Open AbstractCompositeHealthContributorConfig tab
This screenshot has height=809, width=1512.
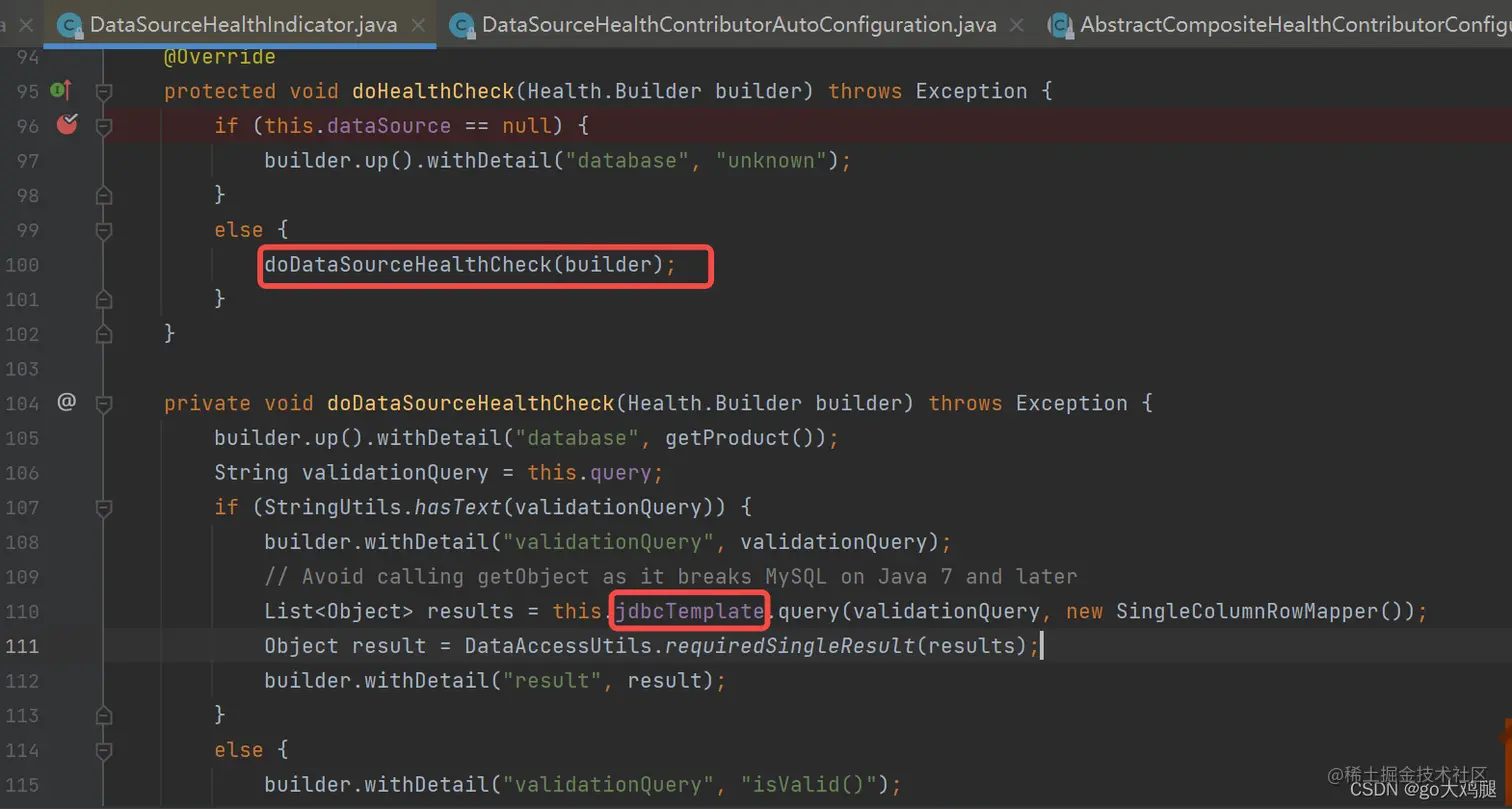point(1296,24)
